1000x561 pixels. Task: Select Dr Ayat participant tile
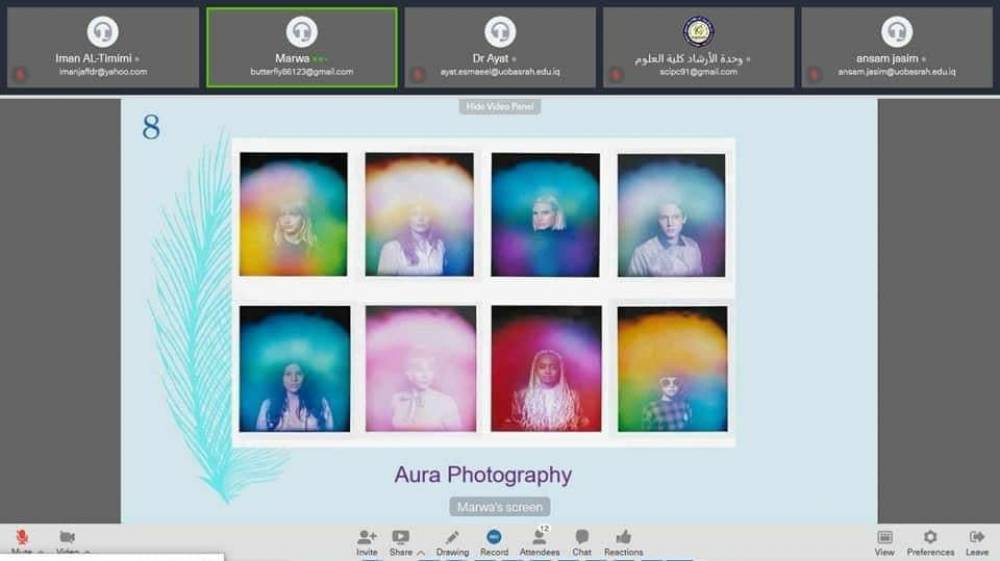(500, 47)
